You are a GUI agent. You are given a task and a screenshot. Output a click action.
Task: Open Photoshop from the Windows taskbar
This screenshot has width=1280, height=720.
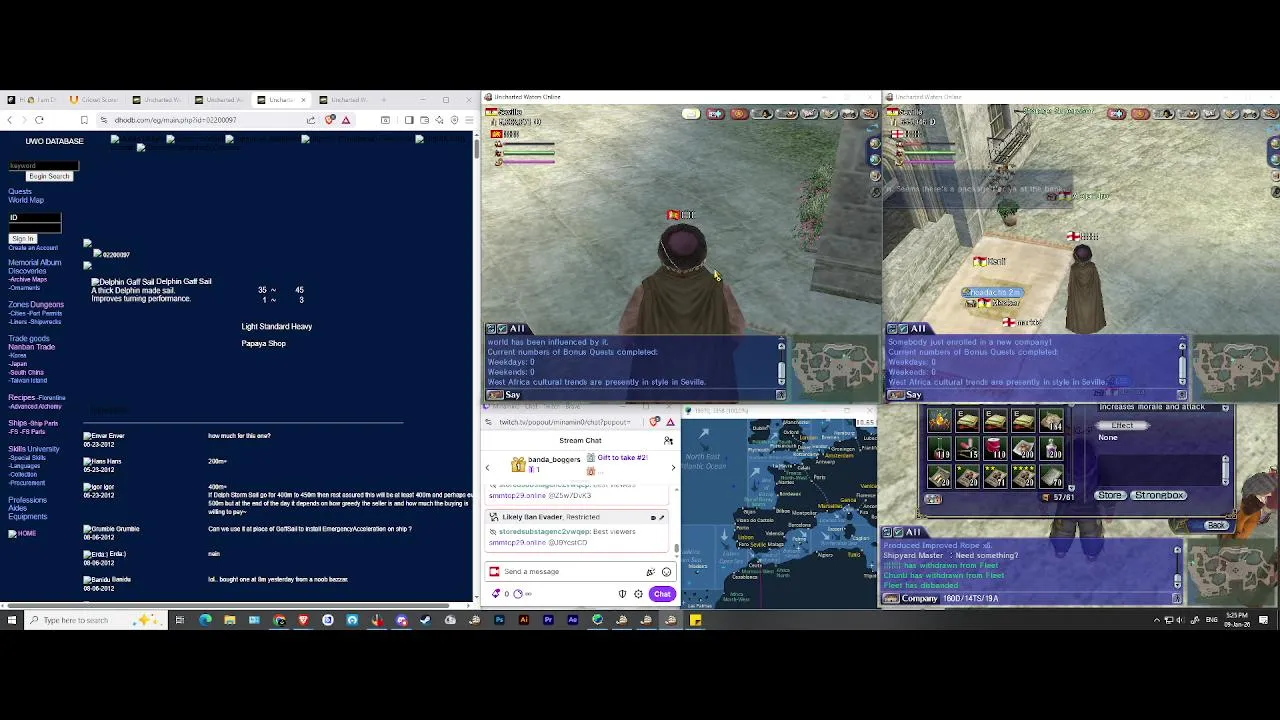pos(499,620)
